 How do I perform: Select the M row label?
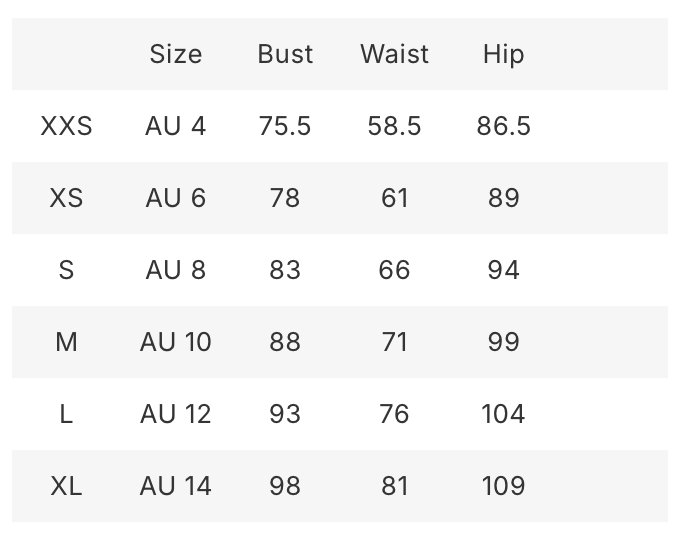point(66,342)
